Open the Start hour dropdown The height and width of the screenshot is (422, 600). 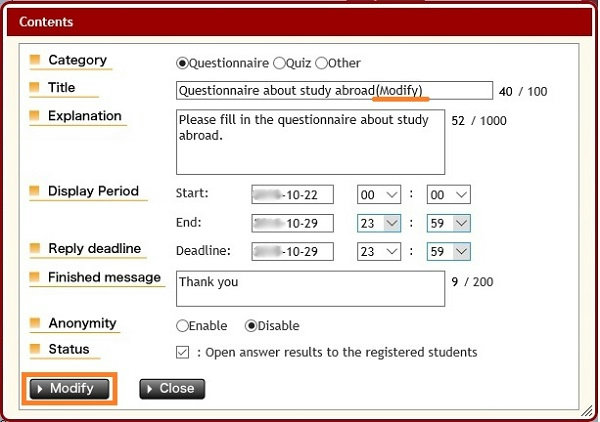click(x=379, y=194)
